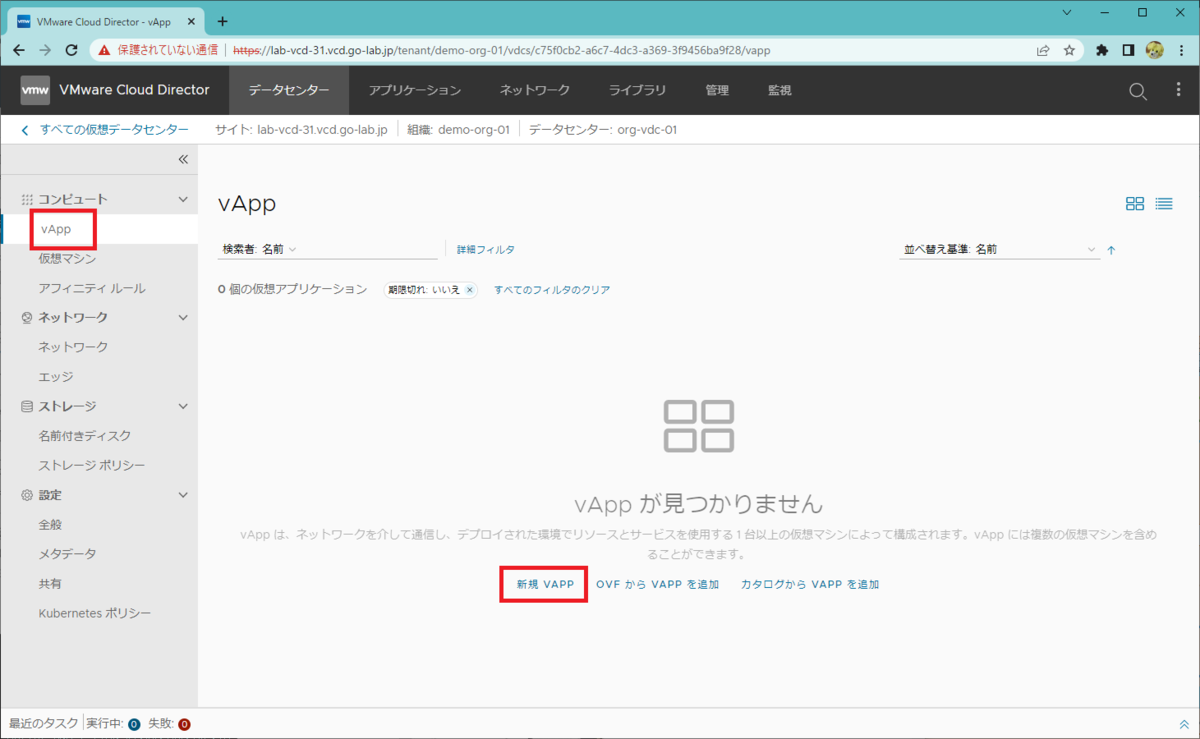Open 詳細フィルタ link
The width and height of the screenshot is (1200, 739).
pos(486,250)
